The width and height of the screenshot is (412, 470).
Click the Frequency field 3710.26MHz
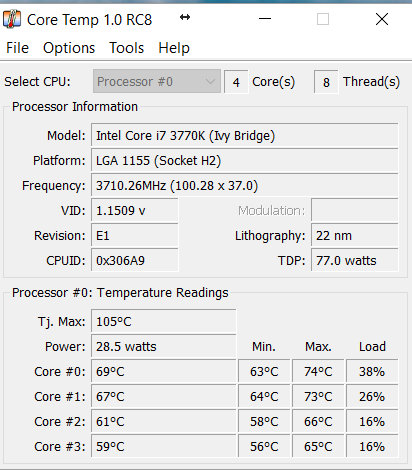pyautogui.click(x=245, y=186)
